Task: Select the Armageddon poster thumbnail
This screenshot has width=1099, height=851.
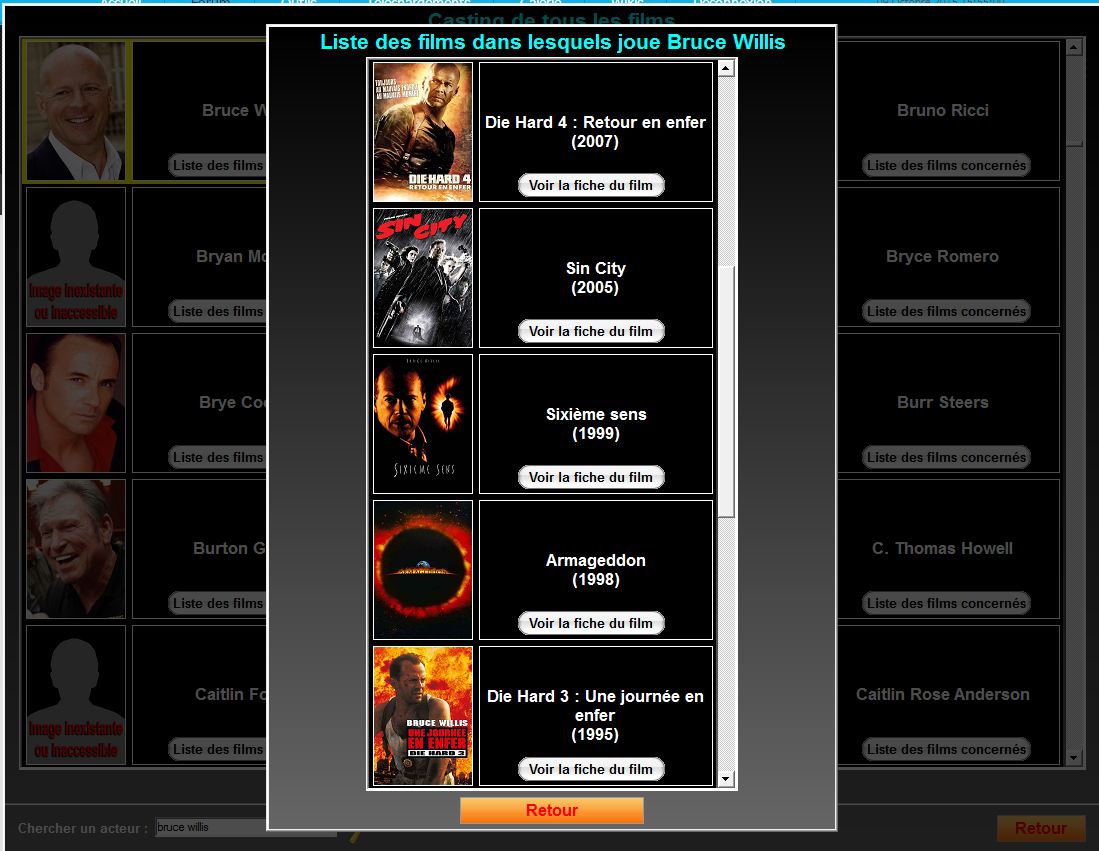Action: click(423, 570)
